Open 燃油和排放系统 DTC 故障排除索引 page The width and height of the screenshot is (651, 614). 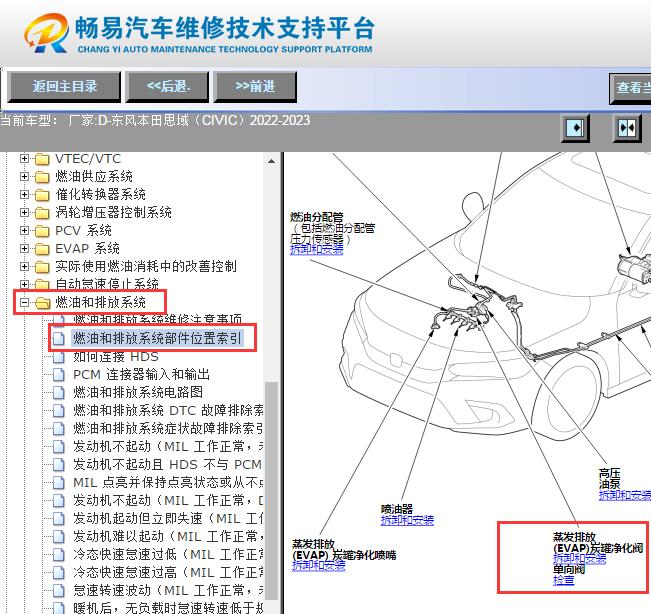[168, 411]
